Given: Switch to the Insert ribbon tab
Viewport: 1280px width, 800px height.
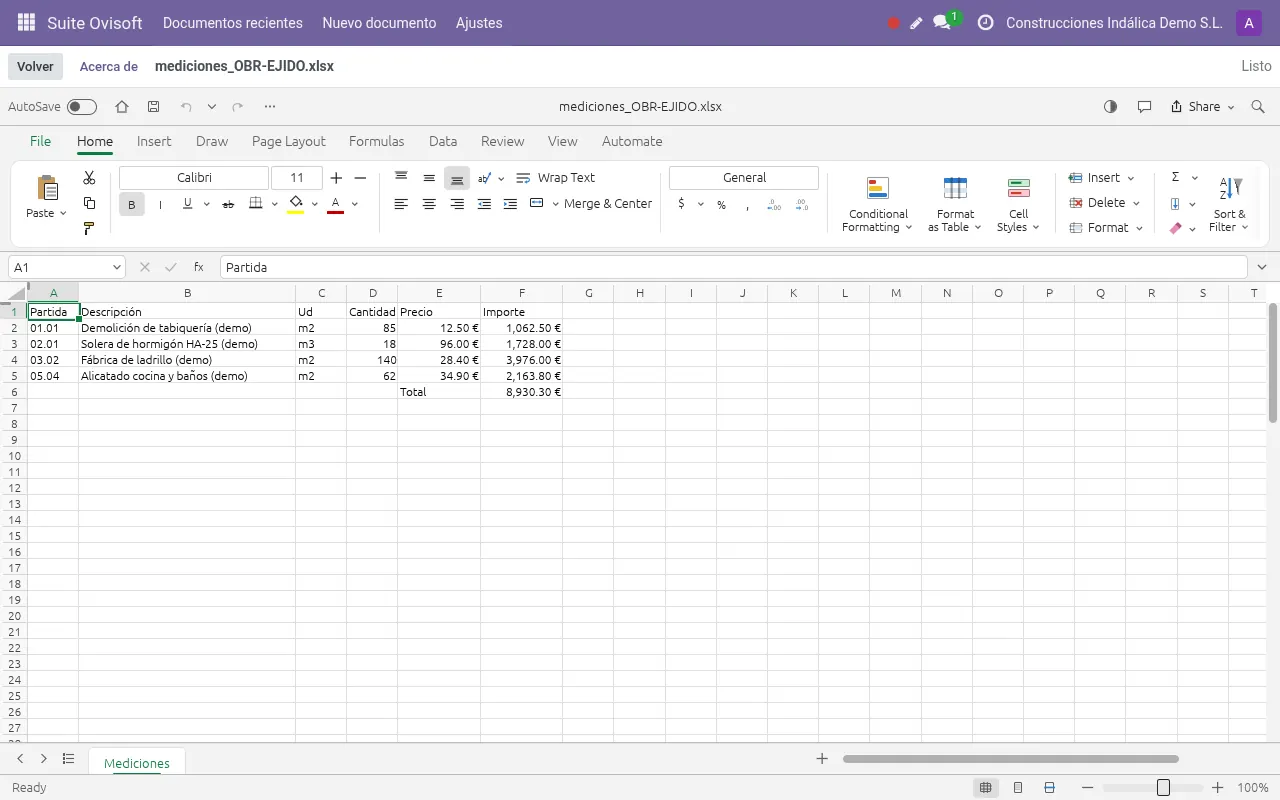Looking at the screenshot, I should tap(154, 141).
